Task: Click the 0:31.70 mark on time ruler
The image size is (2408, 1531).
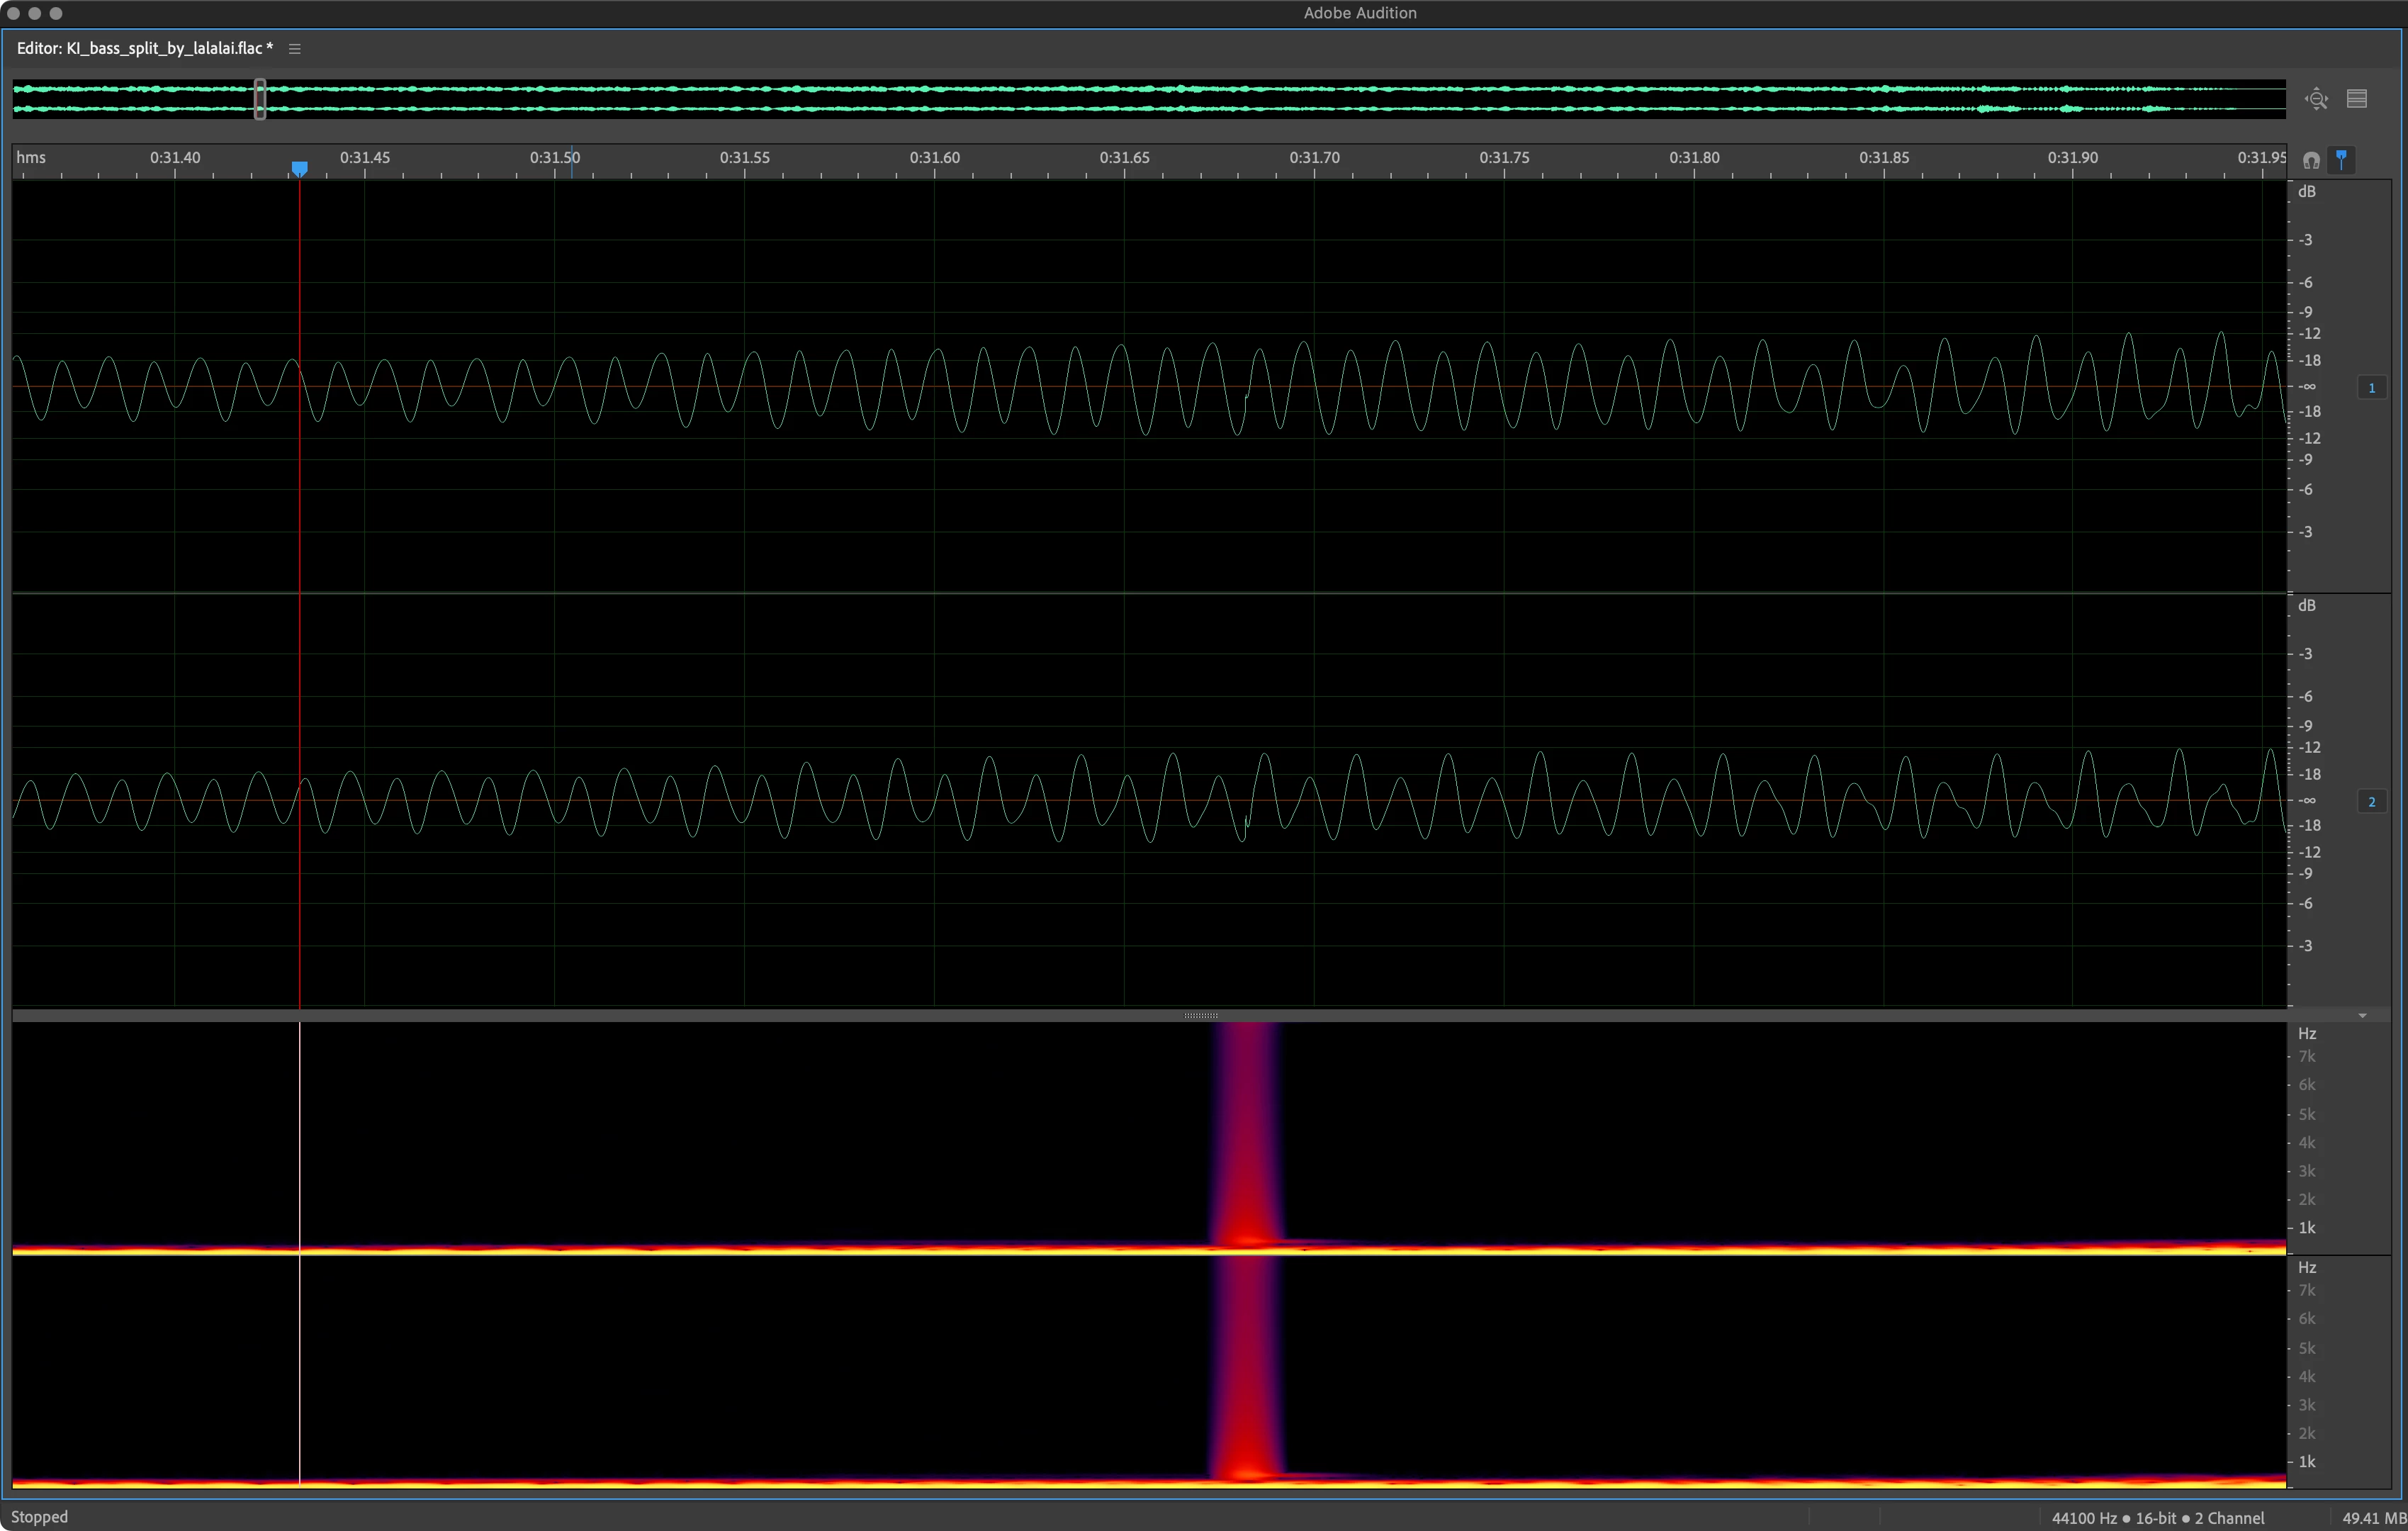Action: click(x=1314, y=158)
